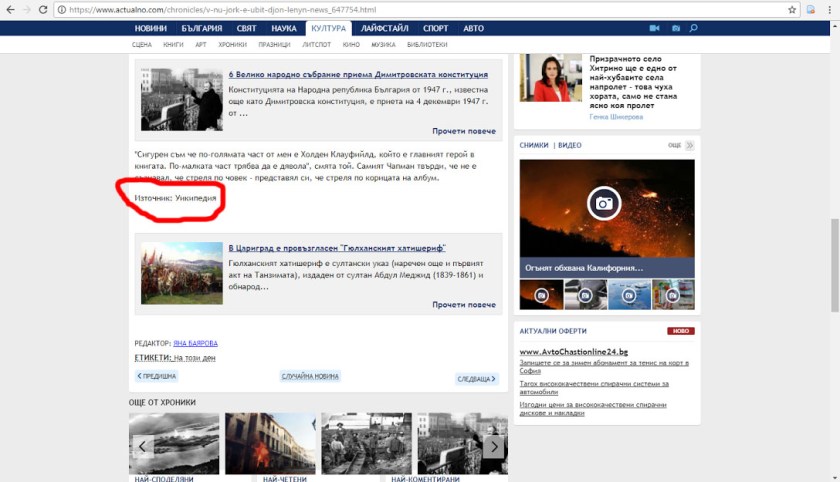Go to the previous article via ПРЕДИШНА
The width and height of the screenshot is (840, 482).
coord(157,376)
